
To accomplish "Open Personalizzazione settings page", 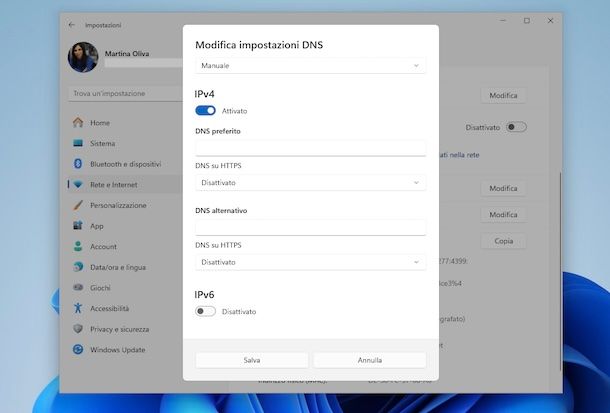I will pyautogui.click(x=124, y=205).
